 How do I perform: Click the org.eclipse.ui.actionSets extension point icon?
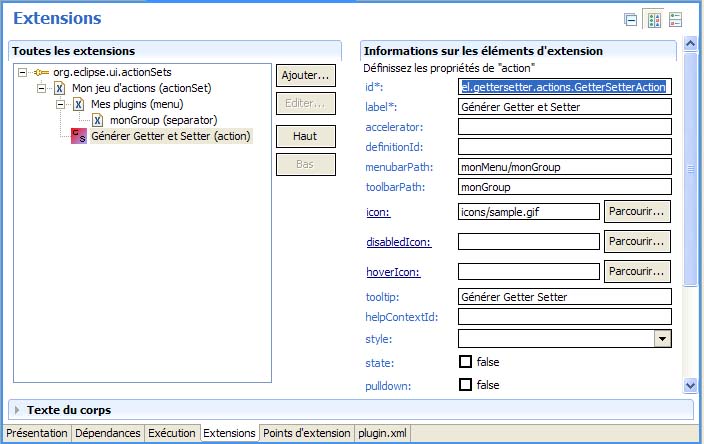pos(41,73)
